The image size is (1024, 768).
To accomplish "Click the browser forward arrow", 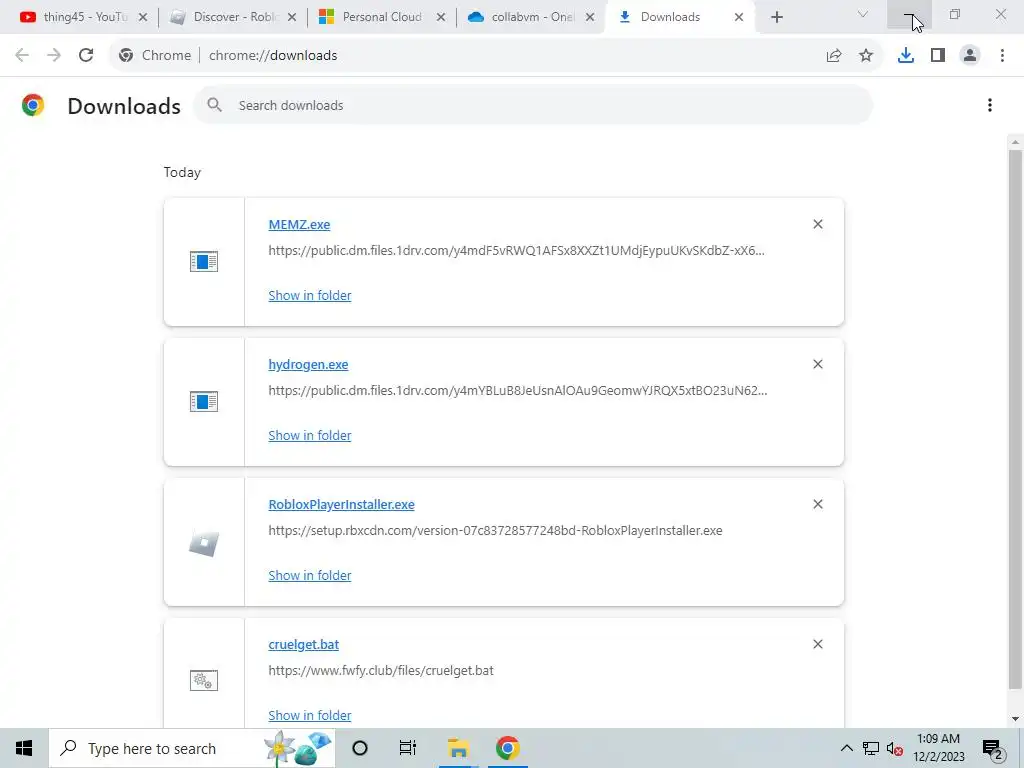I will [x=54, y=56].
